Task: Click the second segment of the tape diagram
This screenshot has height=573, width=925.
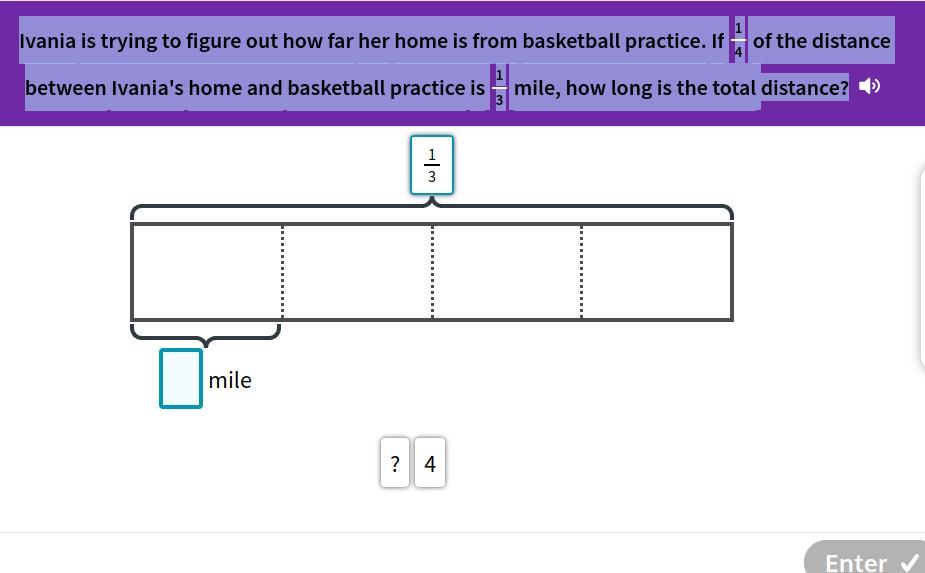Action: [x=357, y=272]
